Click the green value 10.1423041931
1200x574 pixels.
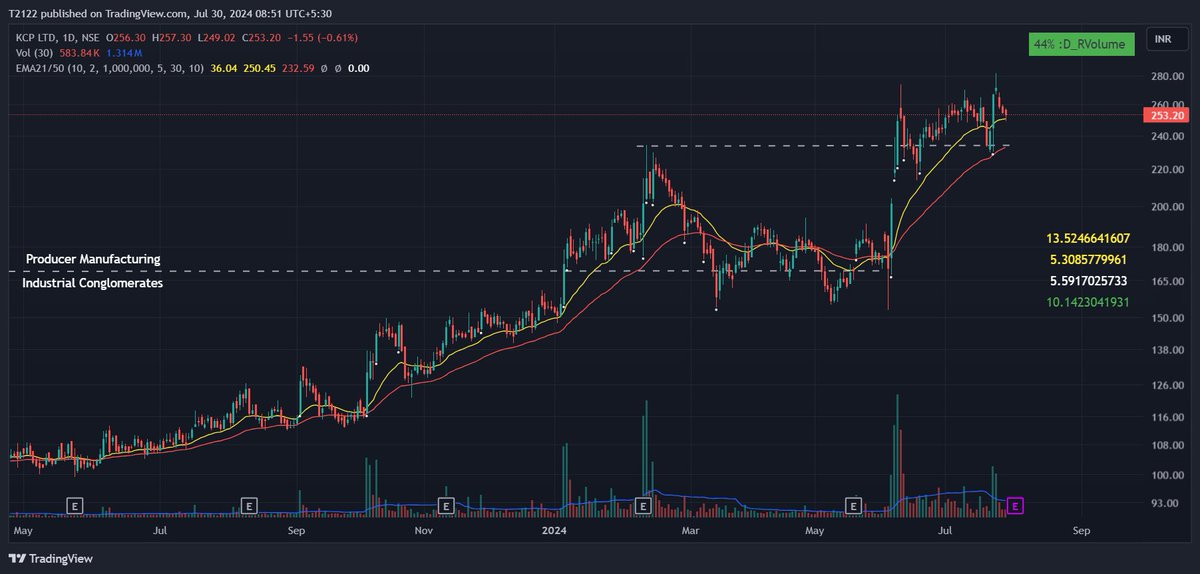tap(1088, 301)
